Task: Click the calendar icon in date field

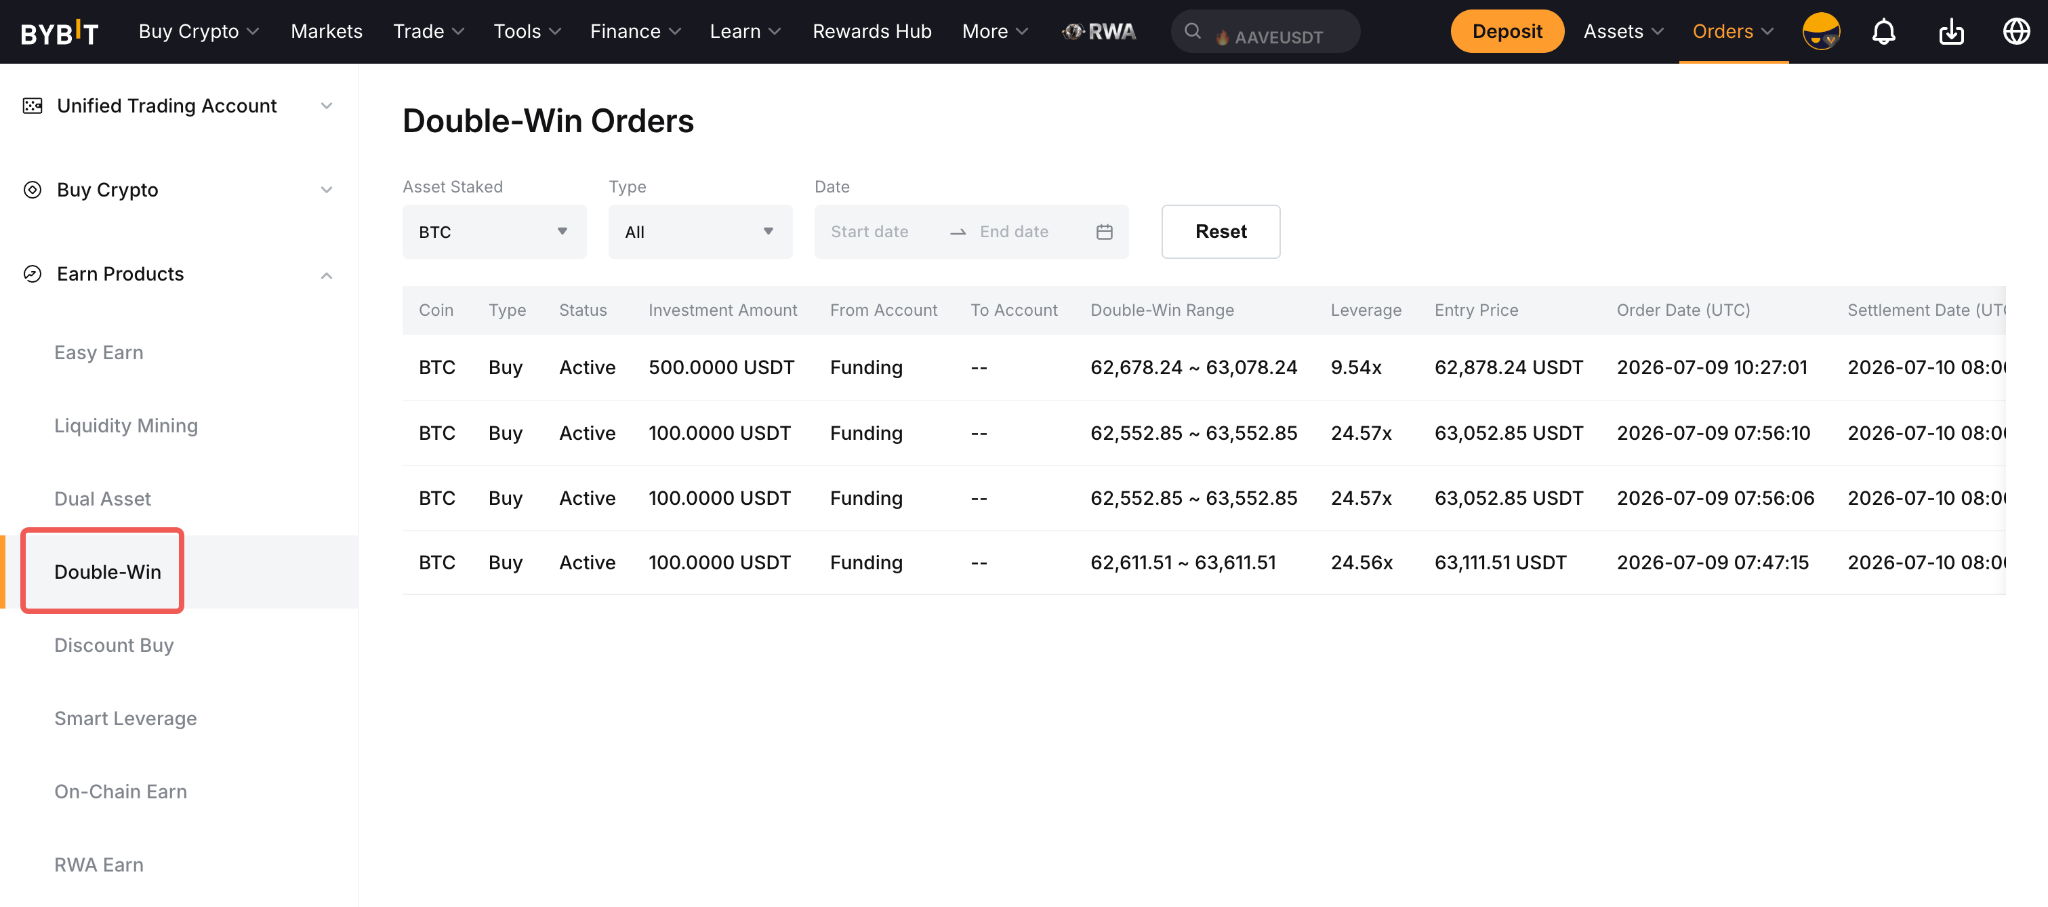Action: [x=1104, y=232]
